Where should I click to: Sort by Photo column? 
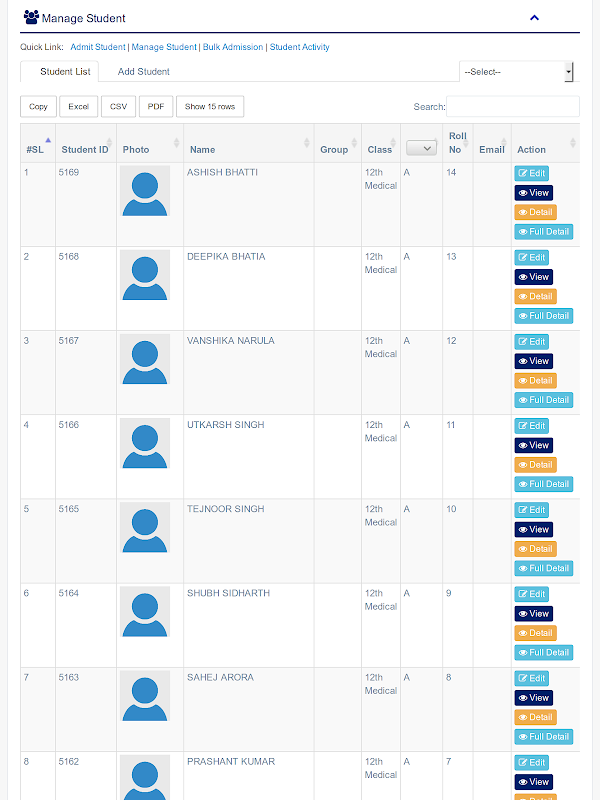[x=150, y=143]
